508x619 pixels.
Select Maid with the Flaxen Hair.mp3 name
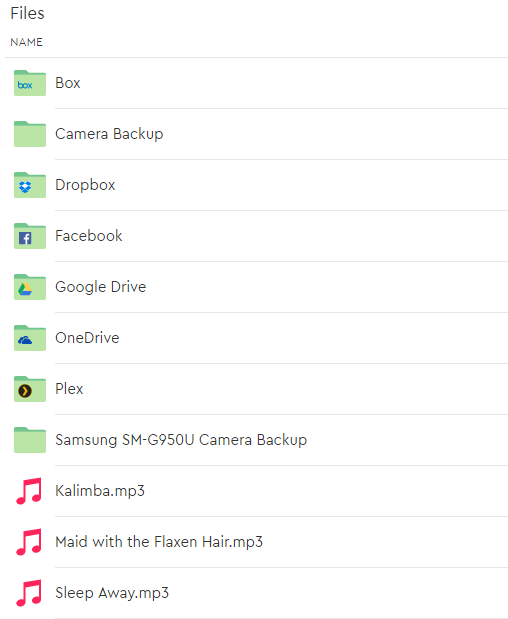point(159,542)
